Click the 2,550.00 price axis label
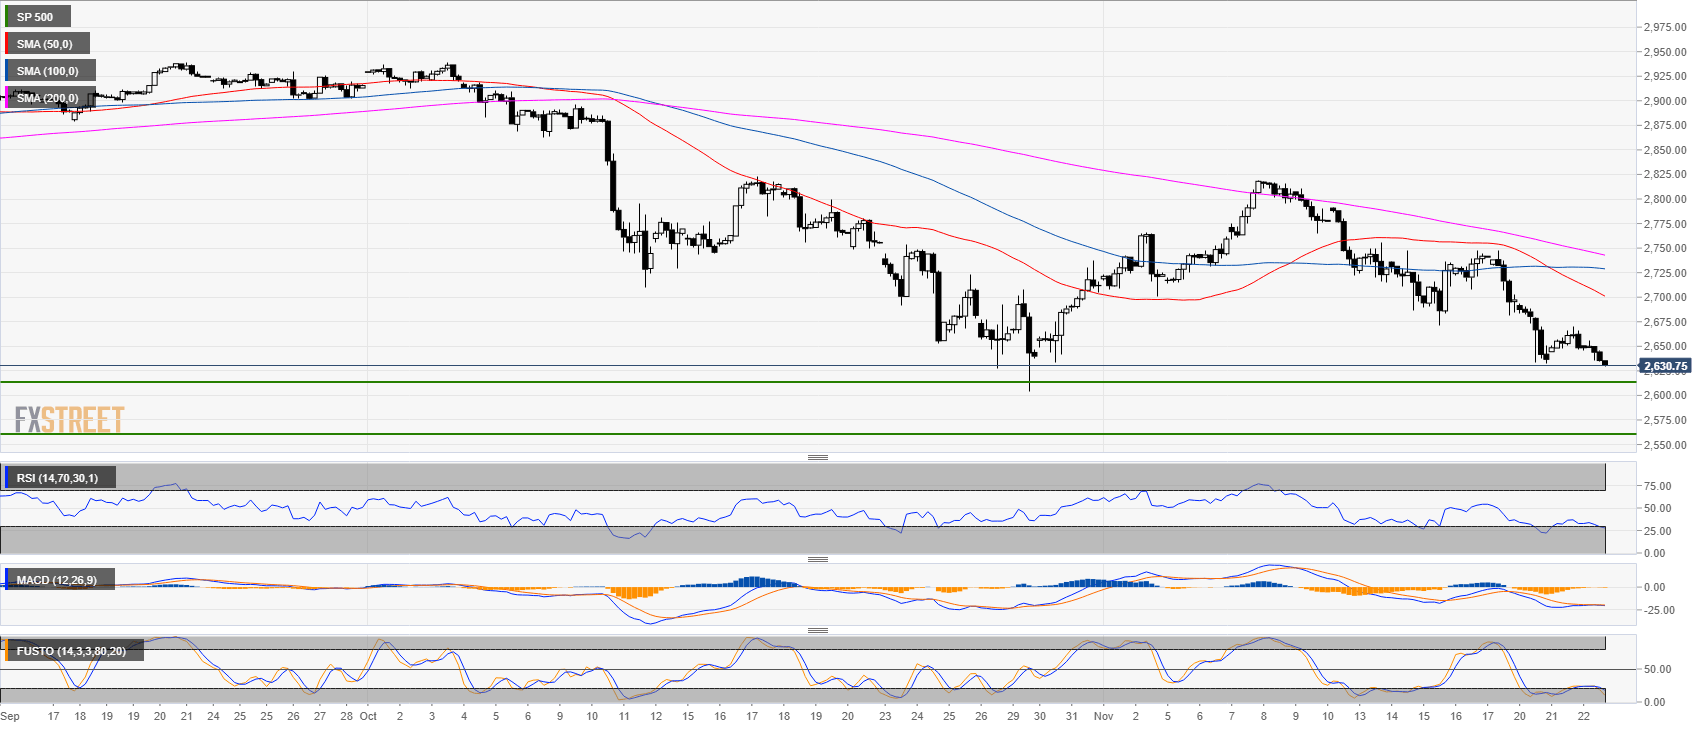Screen dimensions: 1707x729 [x=1665, y=445]
